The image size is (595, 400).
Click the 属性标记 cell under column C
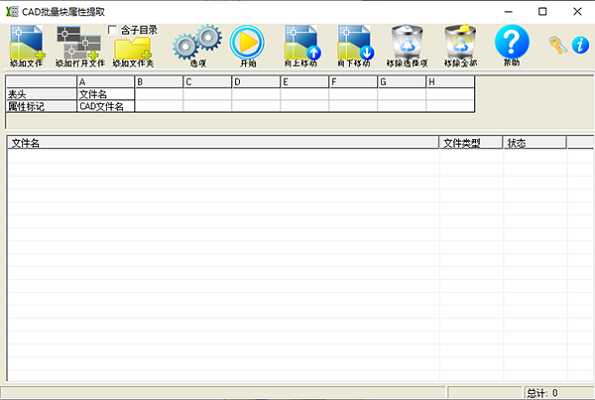click(208, 106)
